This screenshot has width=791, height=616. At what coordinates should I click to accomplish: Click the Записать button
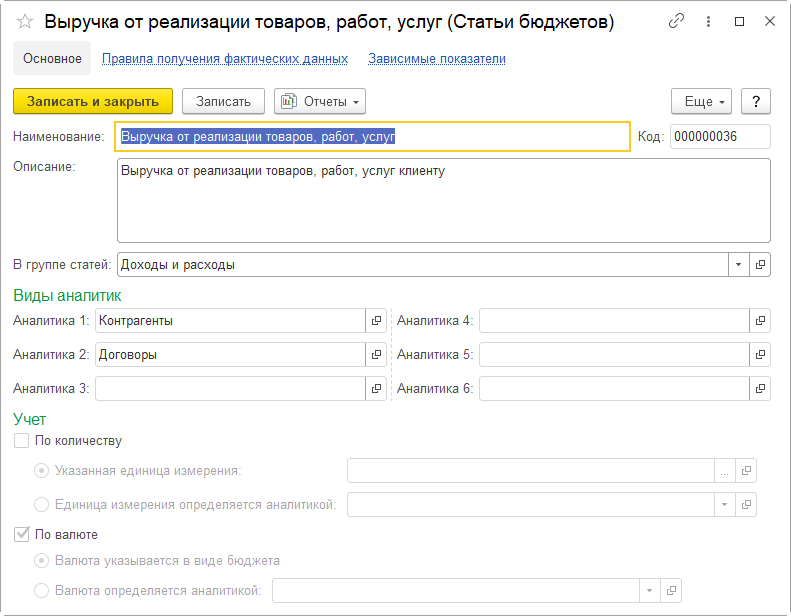coord(223,101)
